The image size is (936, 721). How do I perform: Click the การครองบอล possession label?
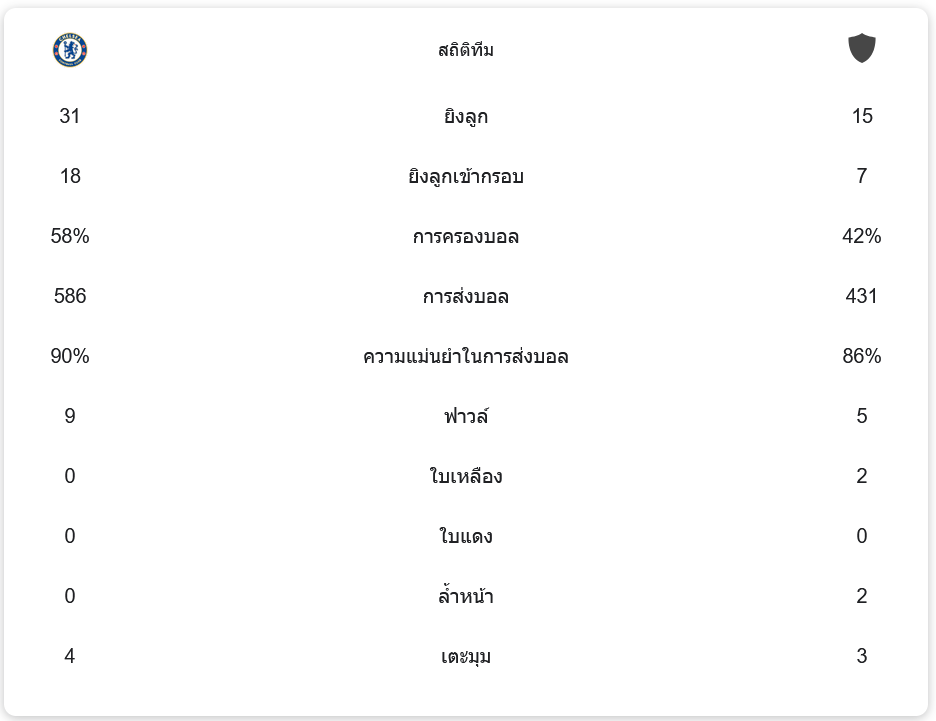[466, 237]
